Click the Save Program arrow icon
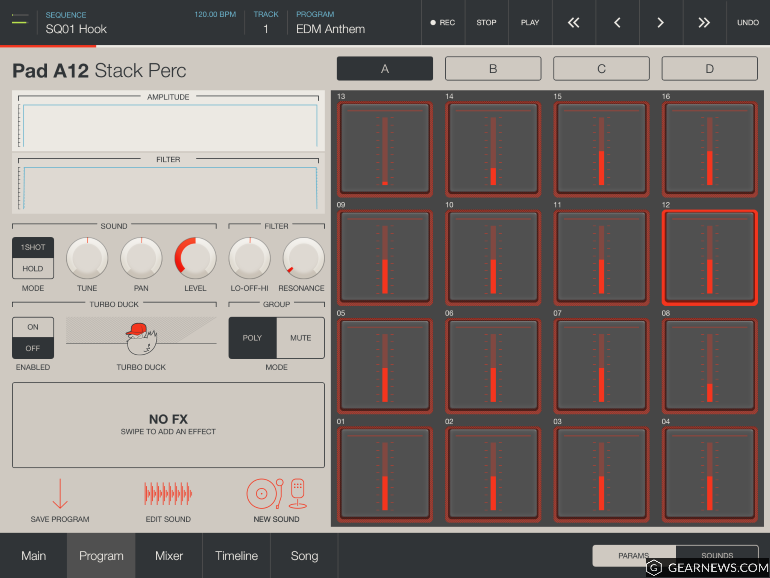This screenshot has width=770, height=578. click(x=60, y=494)
